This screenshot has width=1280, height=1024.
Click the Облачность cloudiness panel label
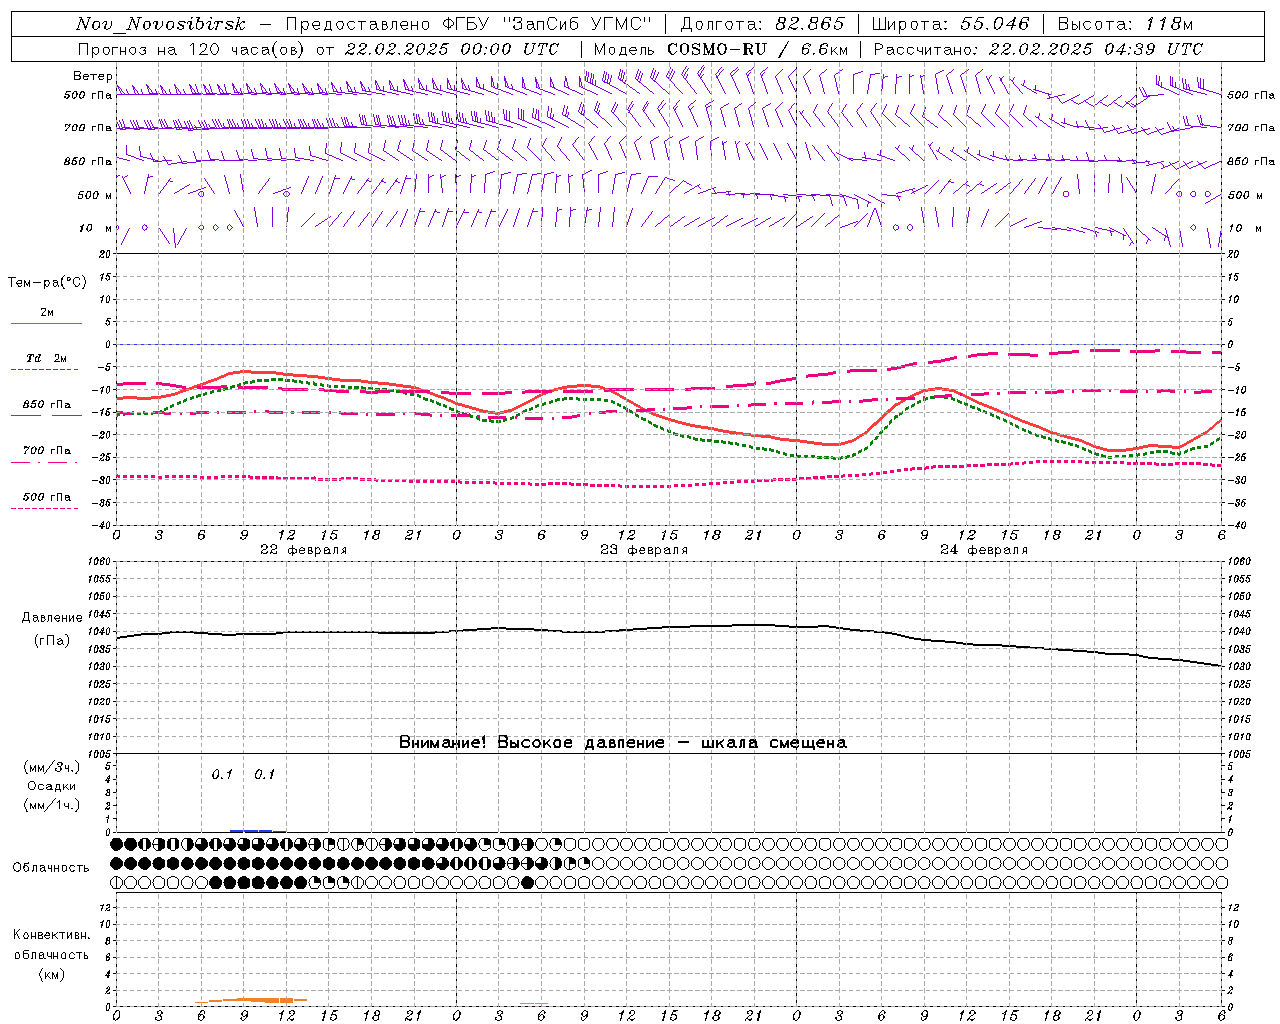(x=51, y=867)
